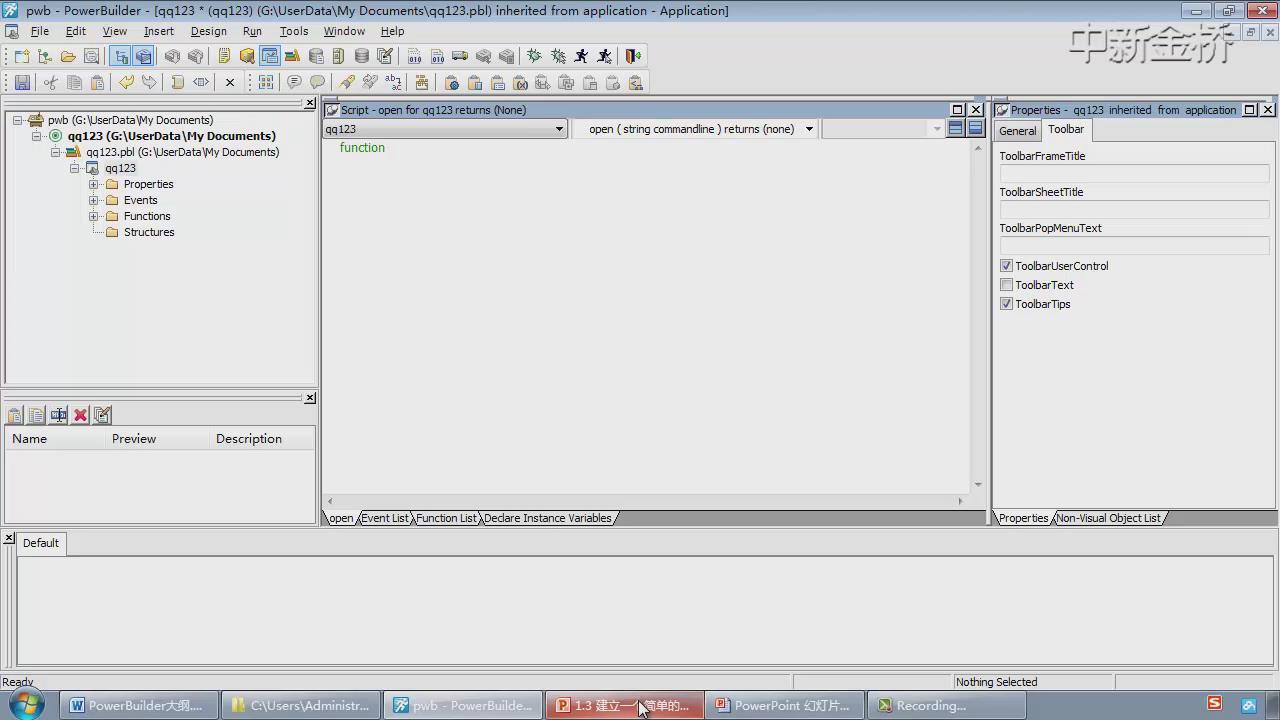Open the qq123 object dropdown in script pane
The image size is (1280, 720).
[559, 129]
